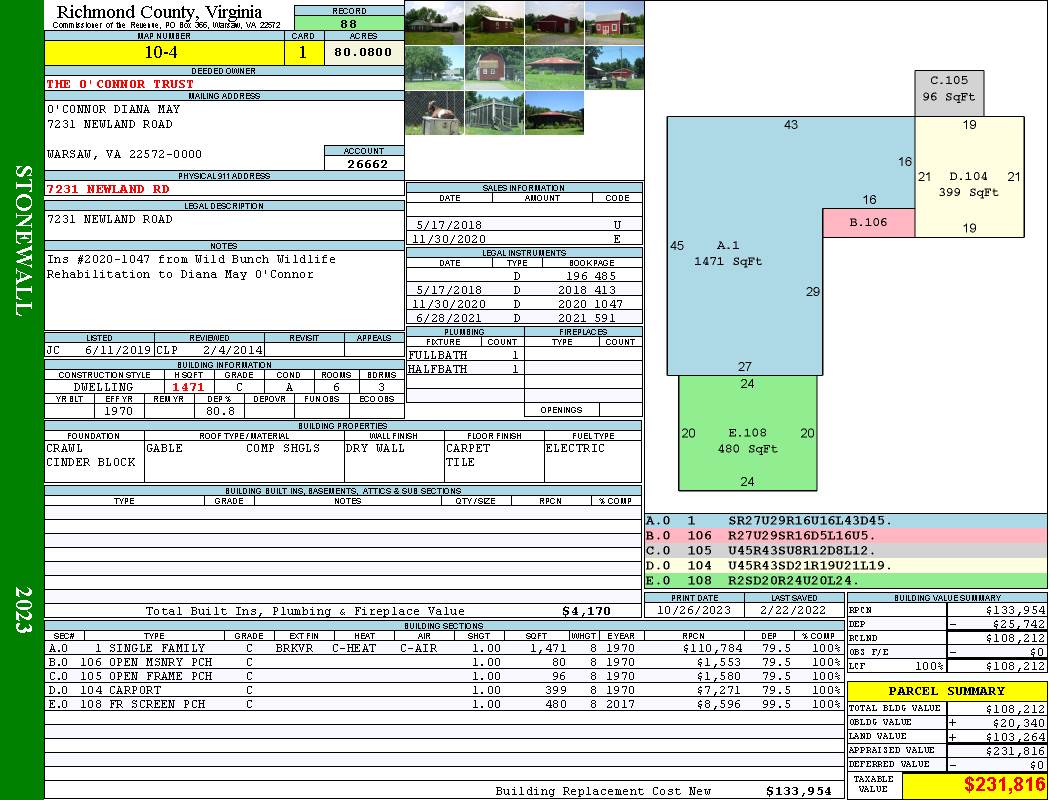Select legal instrument dated 6/28/2021
1050x800 pixels.
click(x=524, y=318)
